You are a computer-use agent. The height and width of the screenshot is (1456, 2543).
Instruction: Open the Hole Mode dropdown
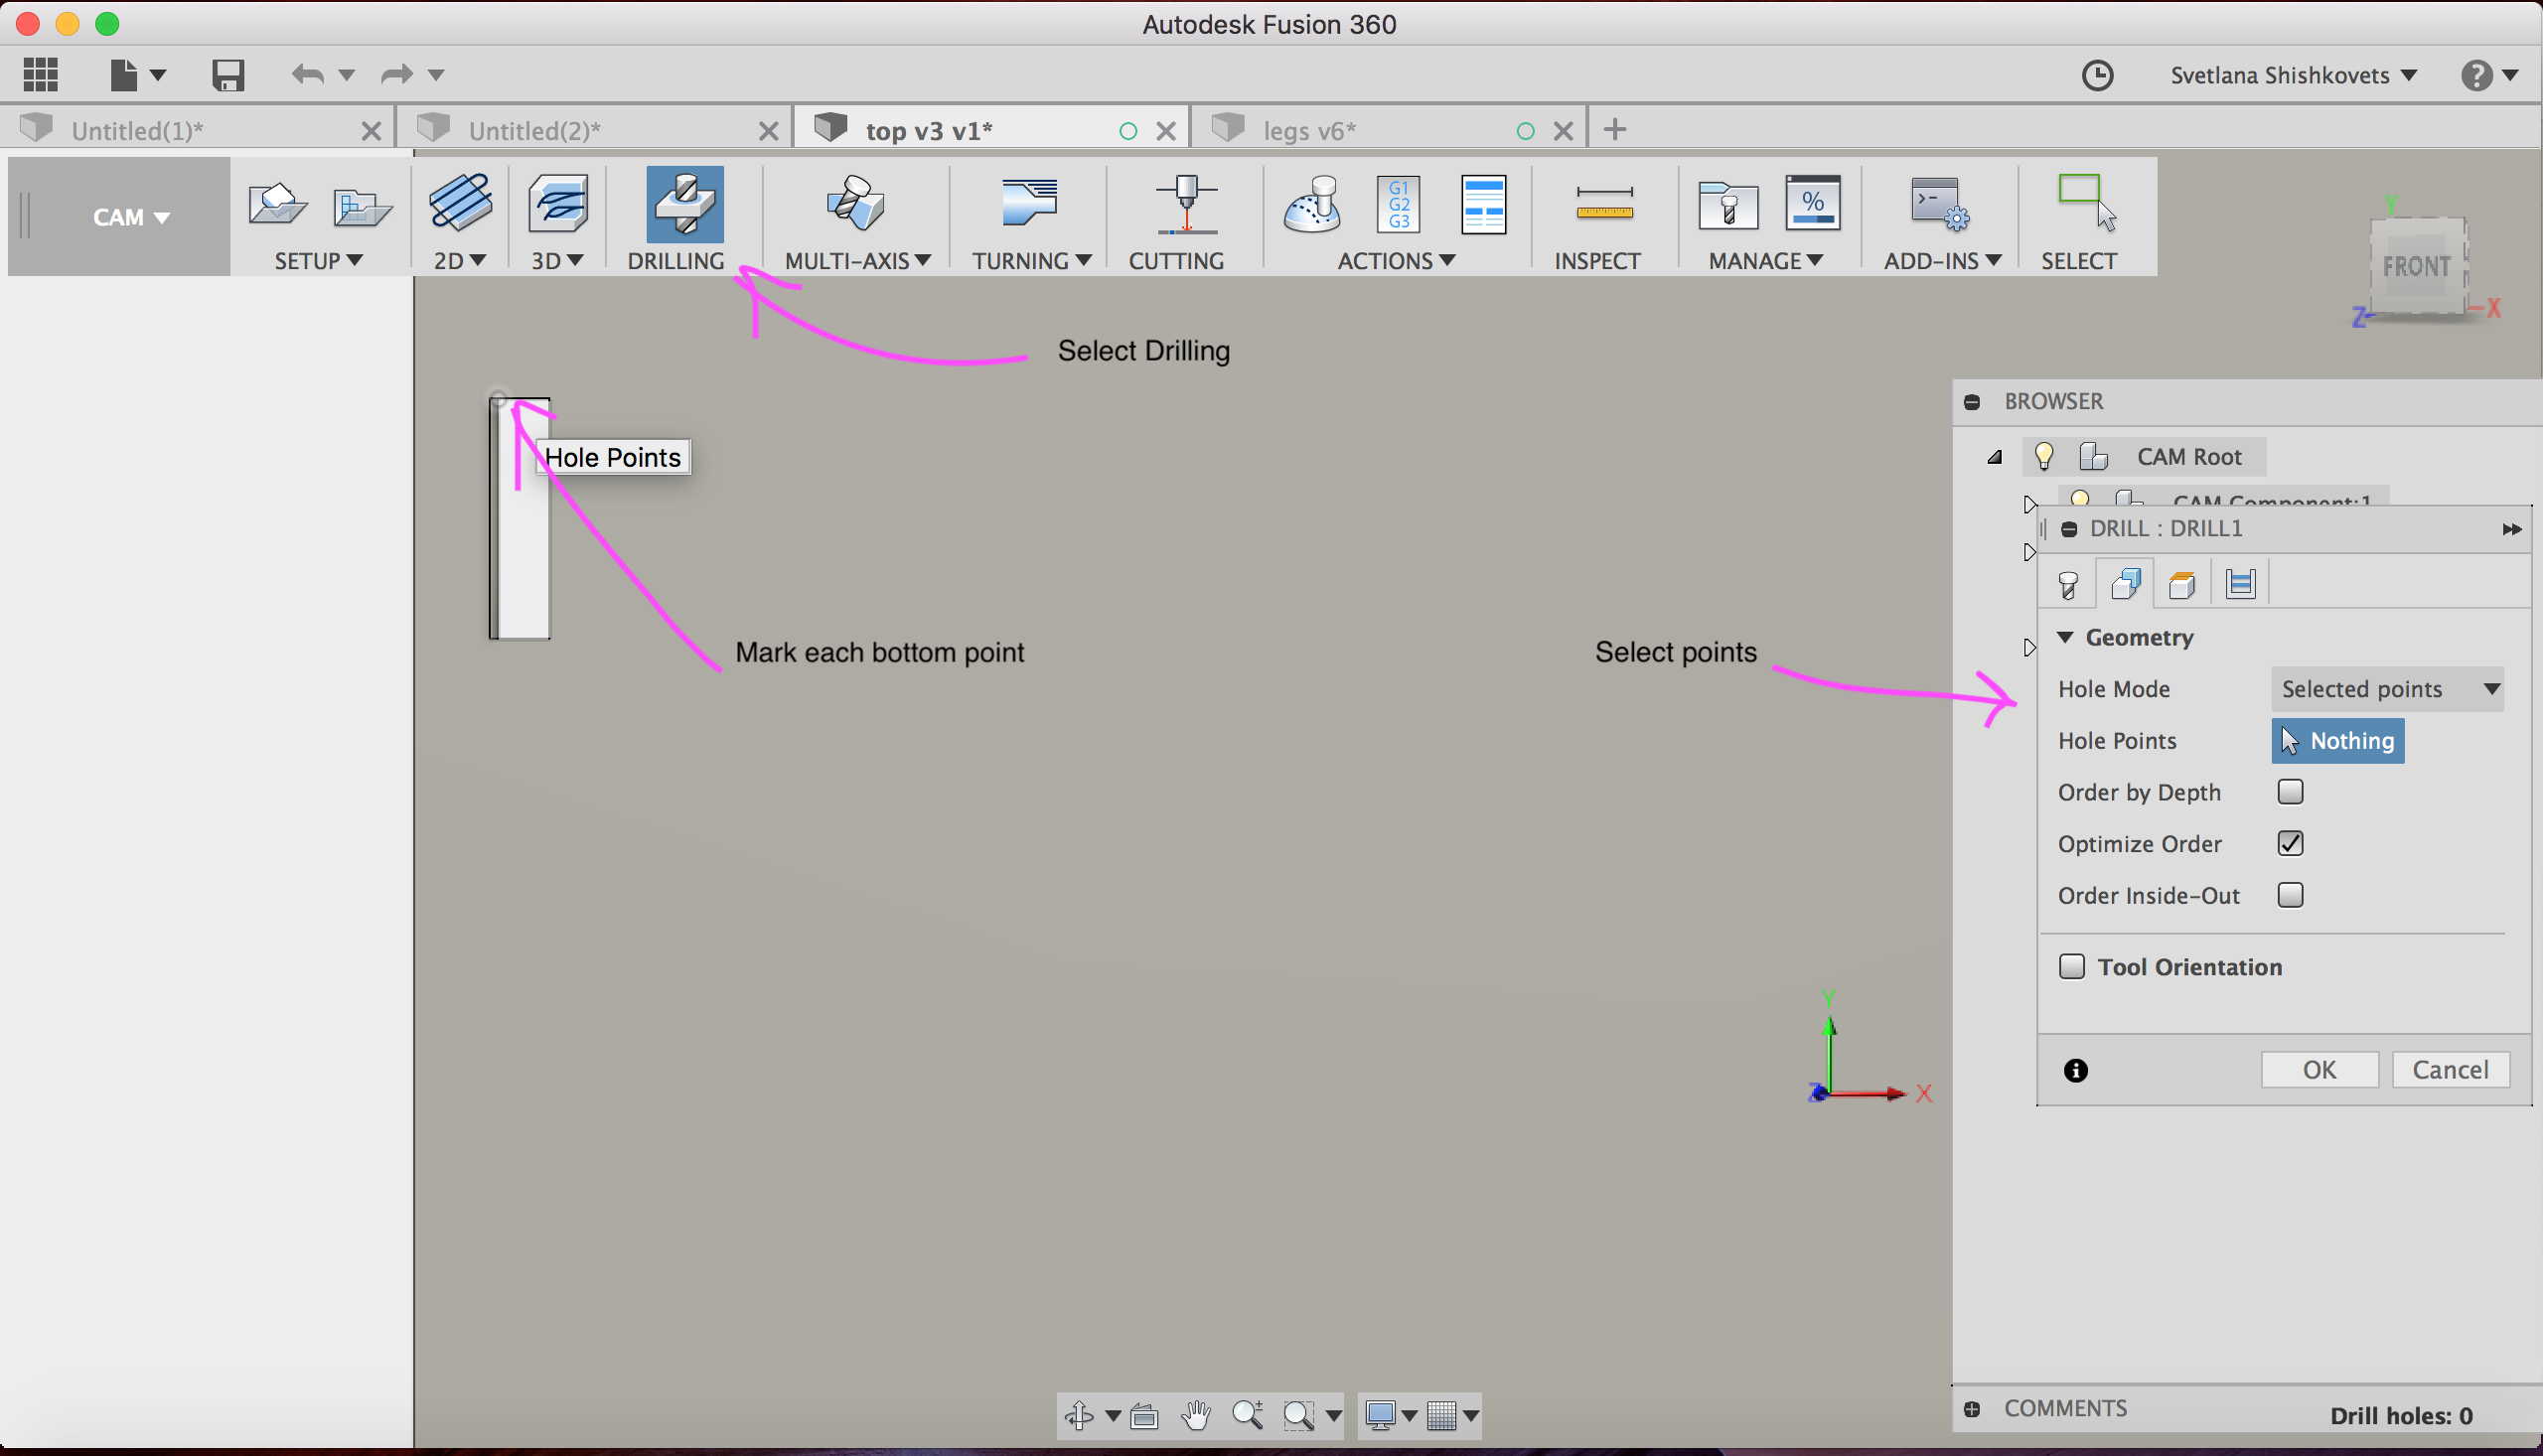click(x=2387, y=689)
